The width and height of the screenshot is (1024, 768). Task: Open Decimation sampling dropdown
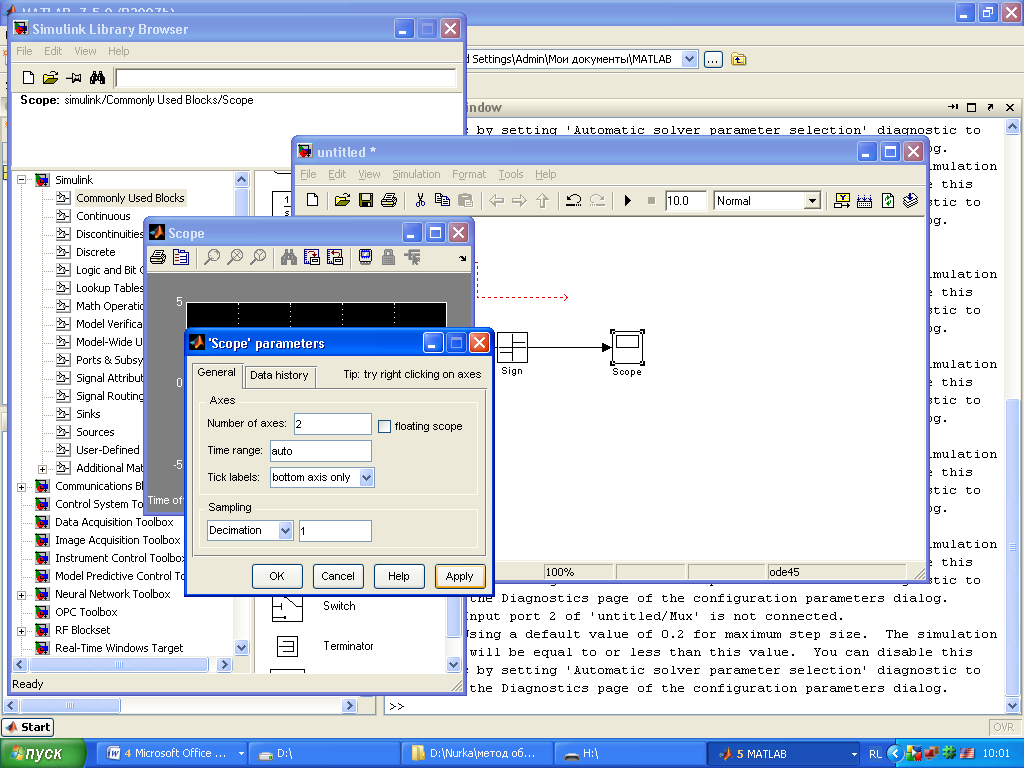[x=285, y=530]
